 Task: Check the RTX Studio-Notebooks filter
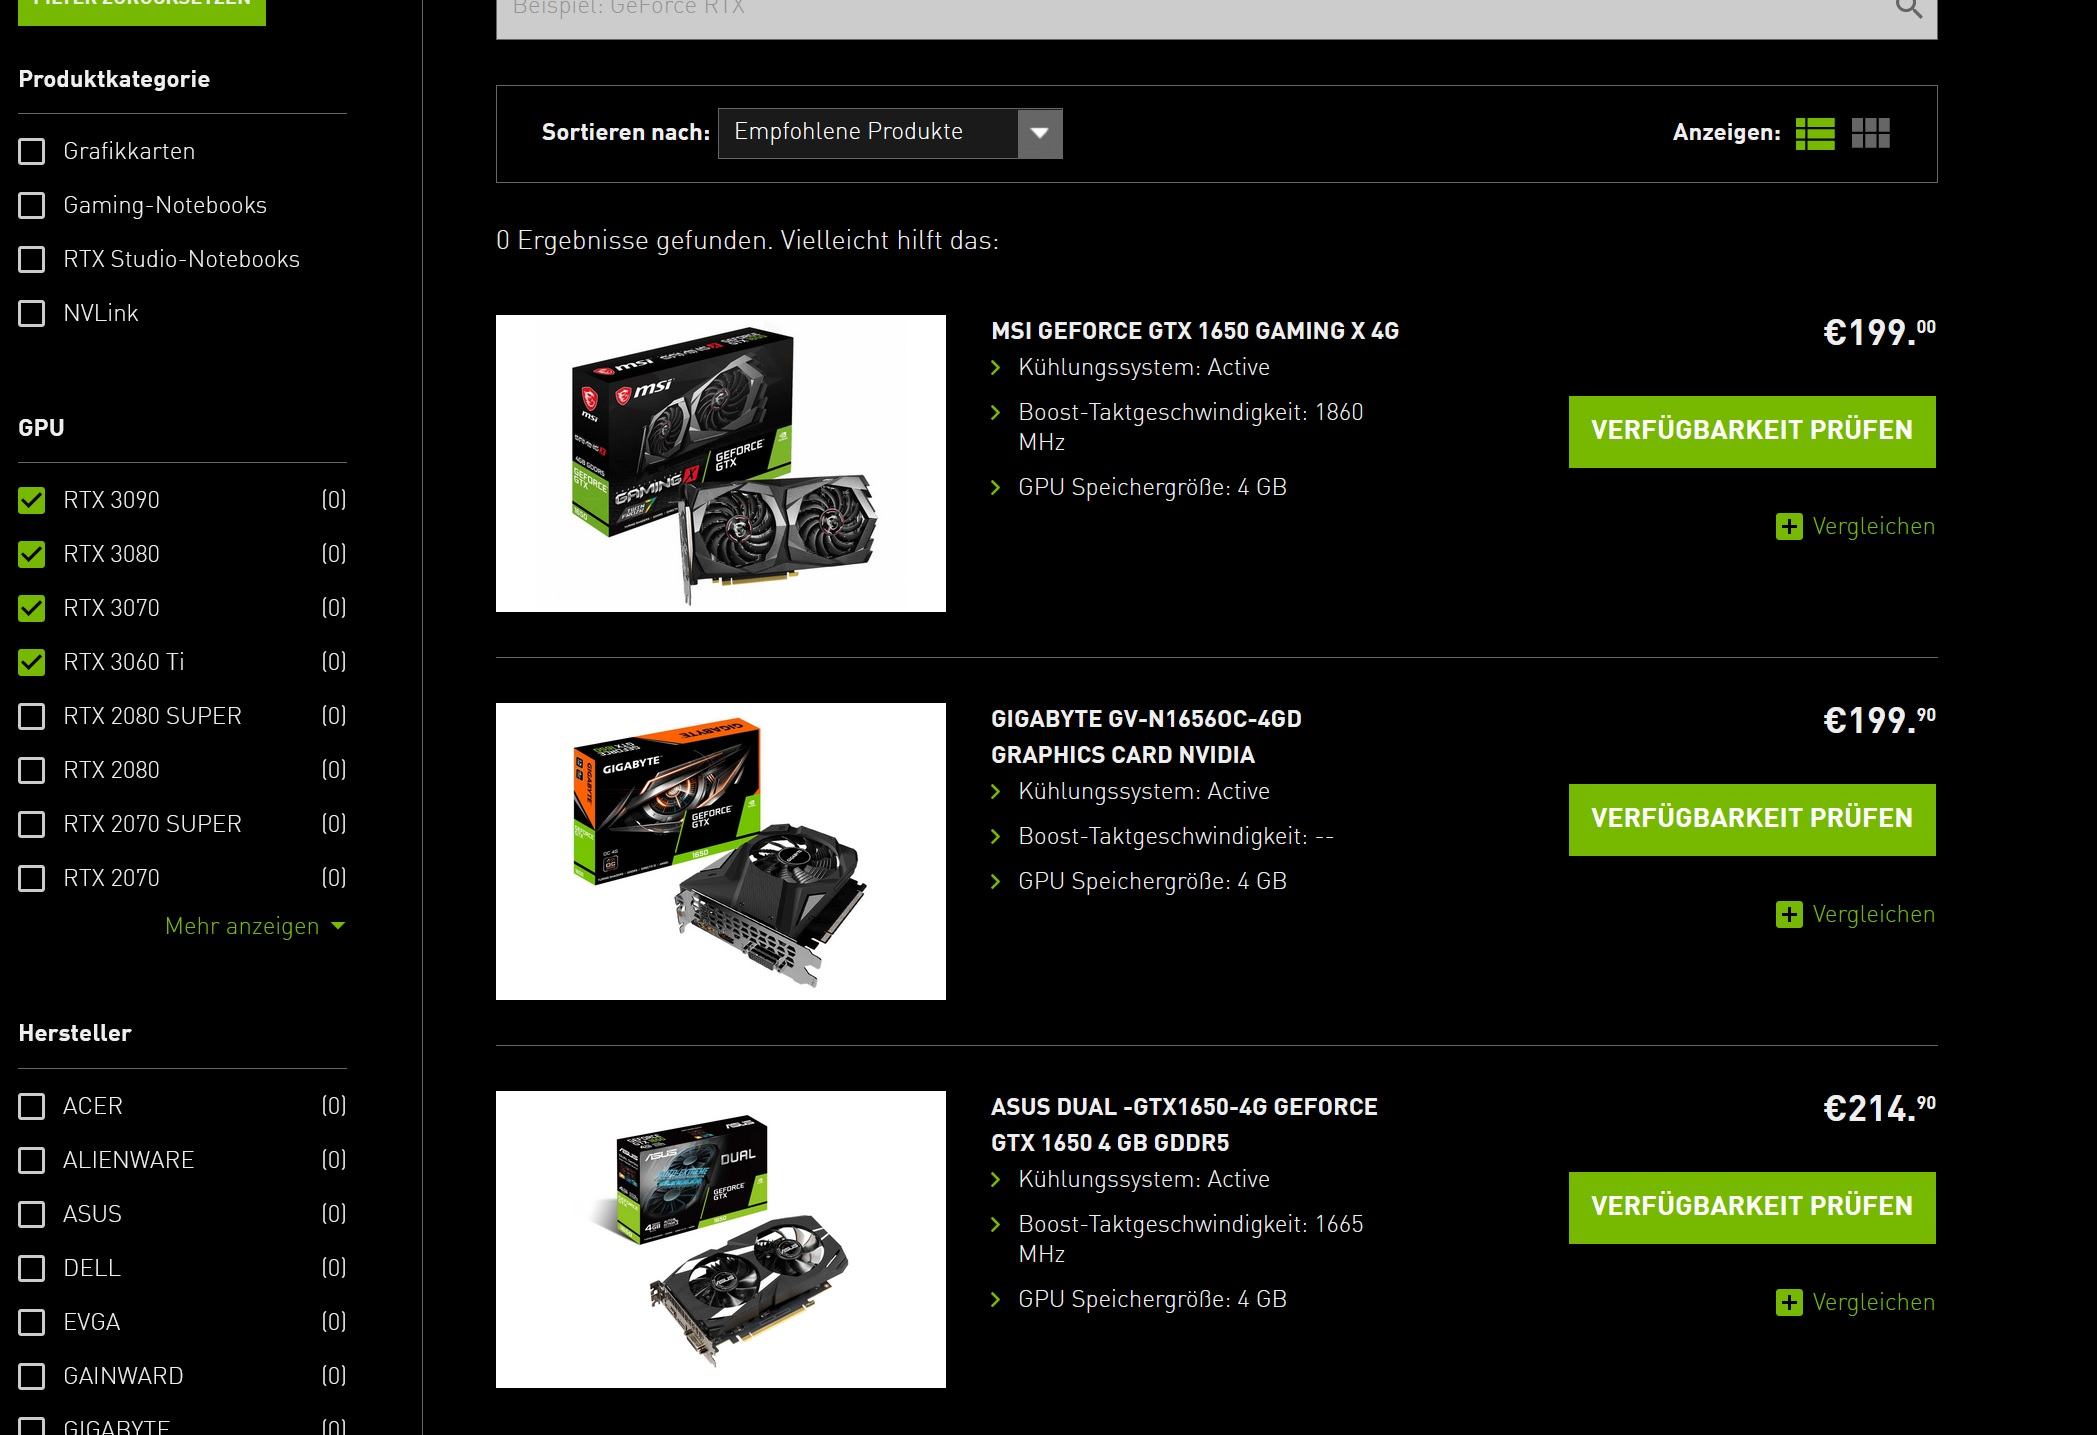click(x=32, y=260)
